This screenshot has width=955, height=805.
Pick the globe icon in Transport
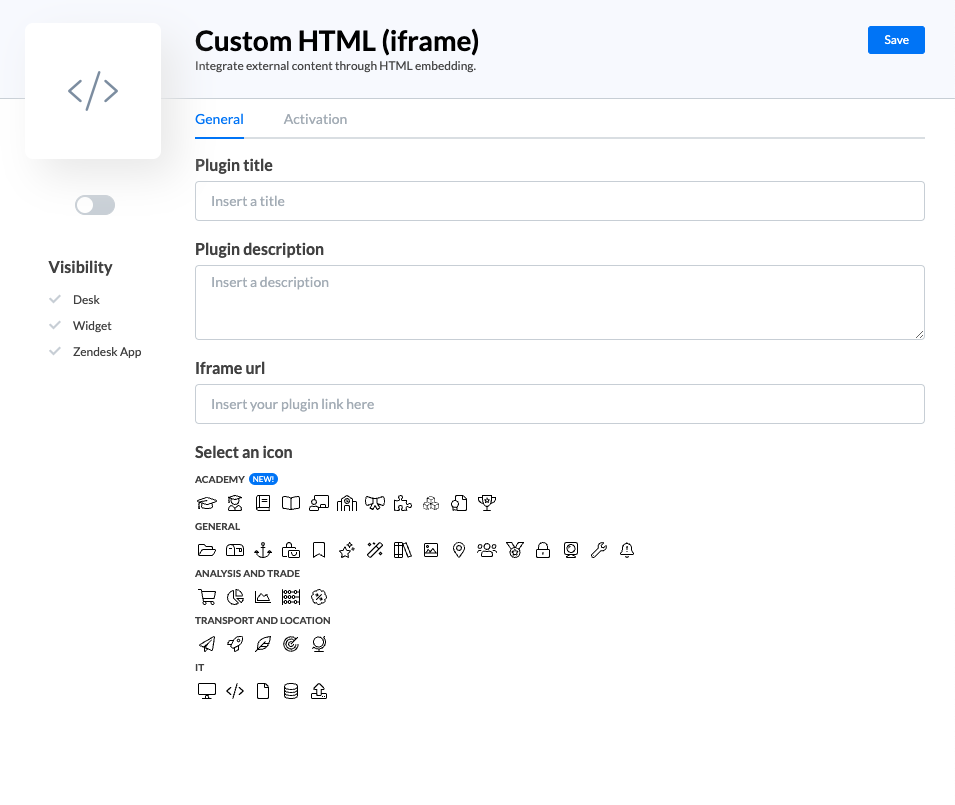pyautogui.click(x=319, y=644)
